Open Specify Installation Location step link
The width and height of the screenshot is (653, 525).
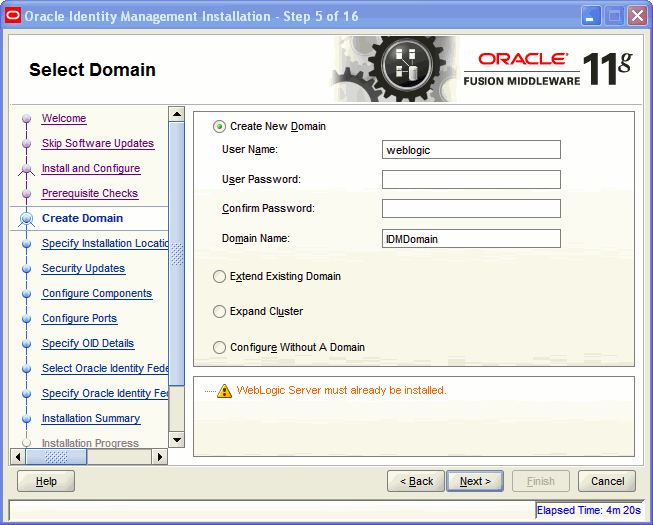105,243
